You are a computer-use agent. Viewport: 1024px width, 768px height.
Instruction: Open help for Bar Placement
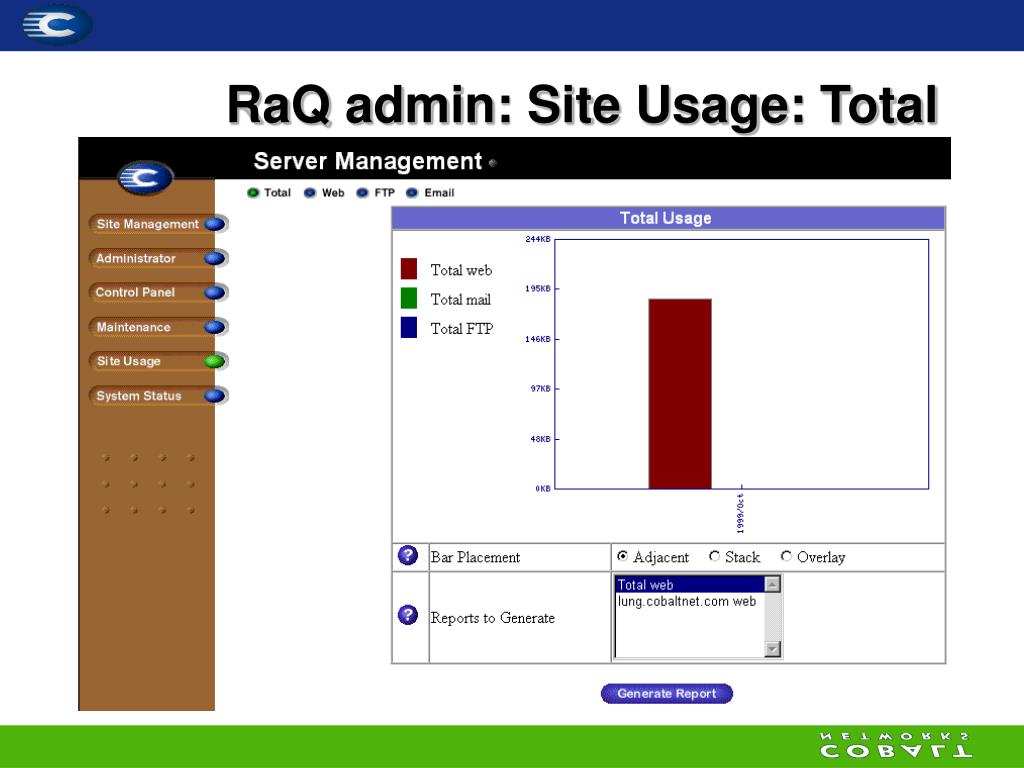tap(408, 556)
